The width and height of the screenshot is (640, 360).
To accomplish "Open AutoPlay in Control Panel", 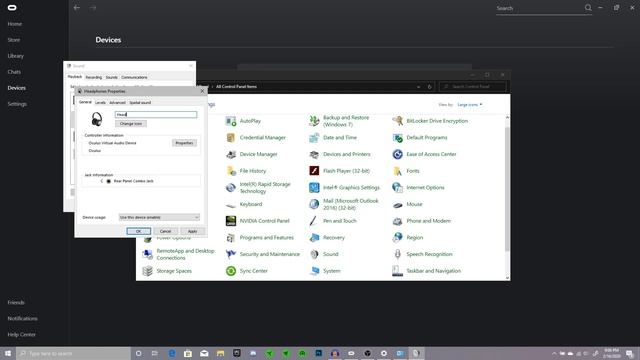I will click(x=243, y=121).
